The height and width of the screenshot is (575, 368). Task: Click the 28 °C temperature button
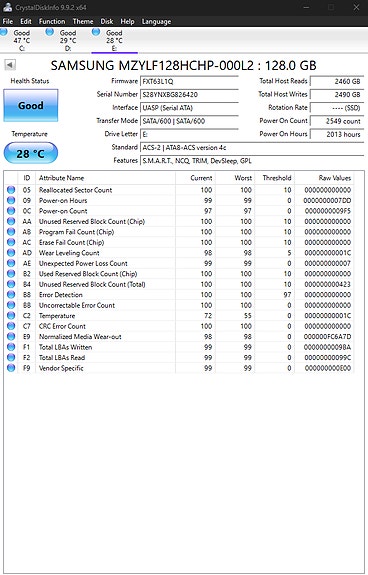point(31,153)
